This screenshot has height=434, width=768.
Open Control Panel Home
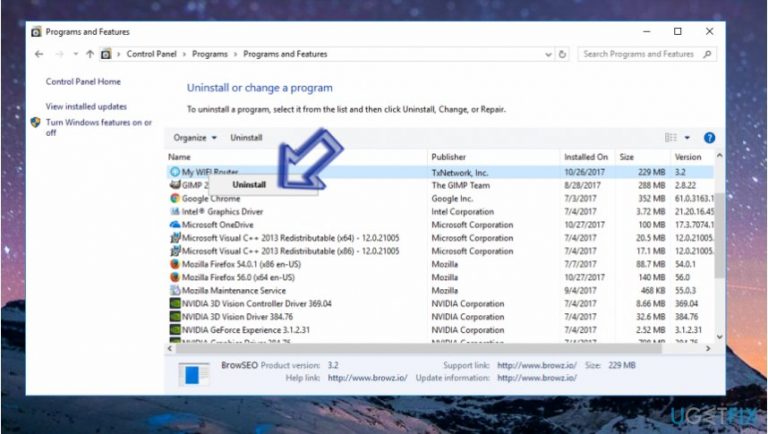[83, 82]
